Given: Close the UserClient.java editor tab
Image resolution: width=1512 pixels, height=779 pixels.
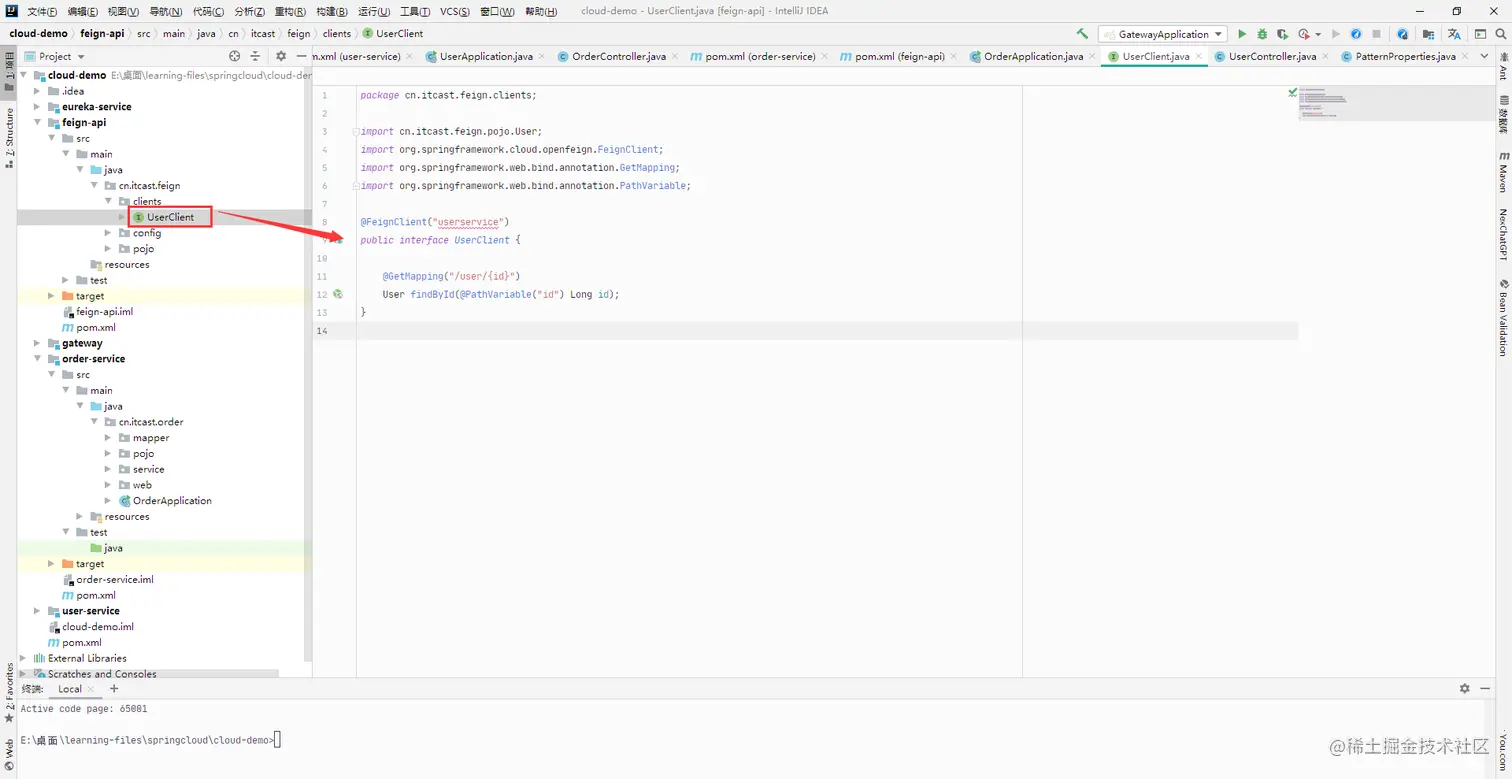Looking at the screenshot, I should point(1199,57).
